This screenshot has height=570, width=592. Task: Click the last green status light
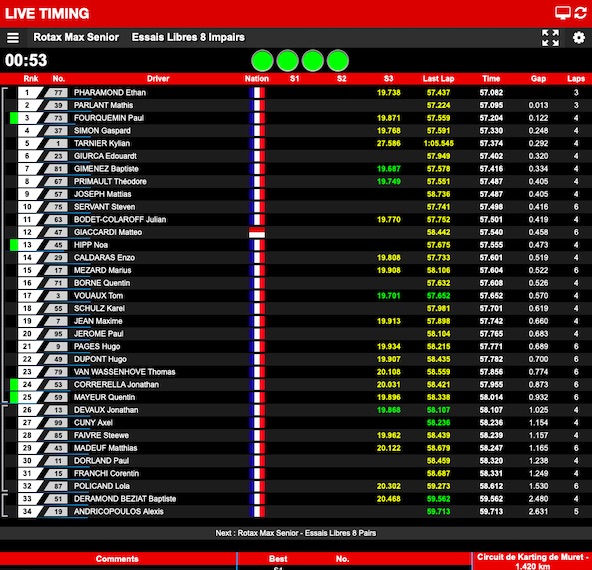click(338, 60)
